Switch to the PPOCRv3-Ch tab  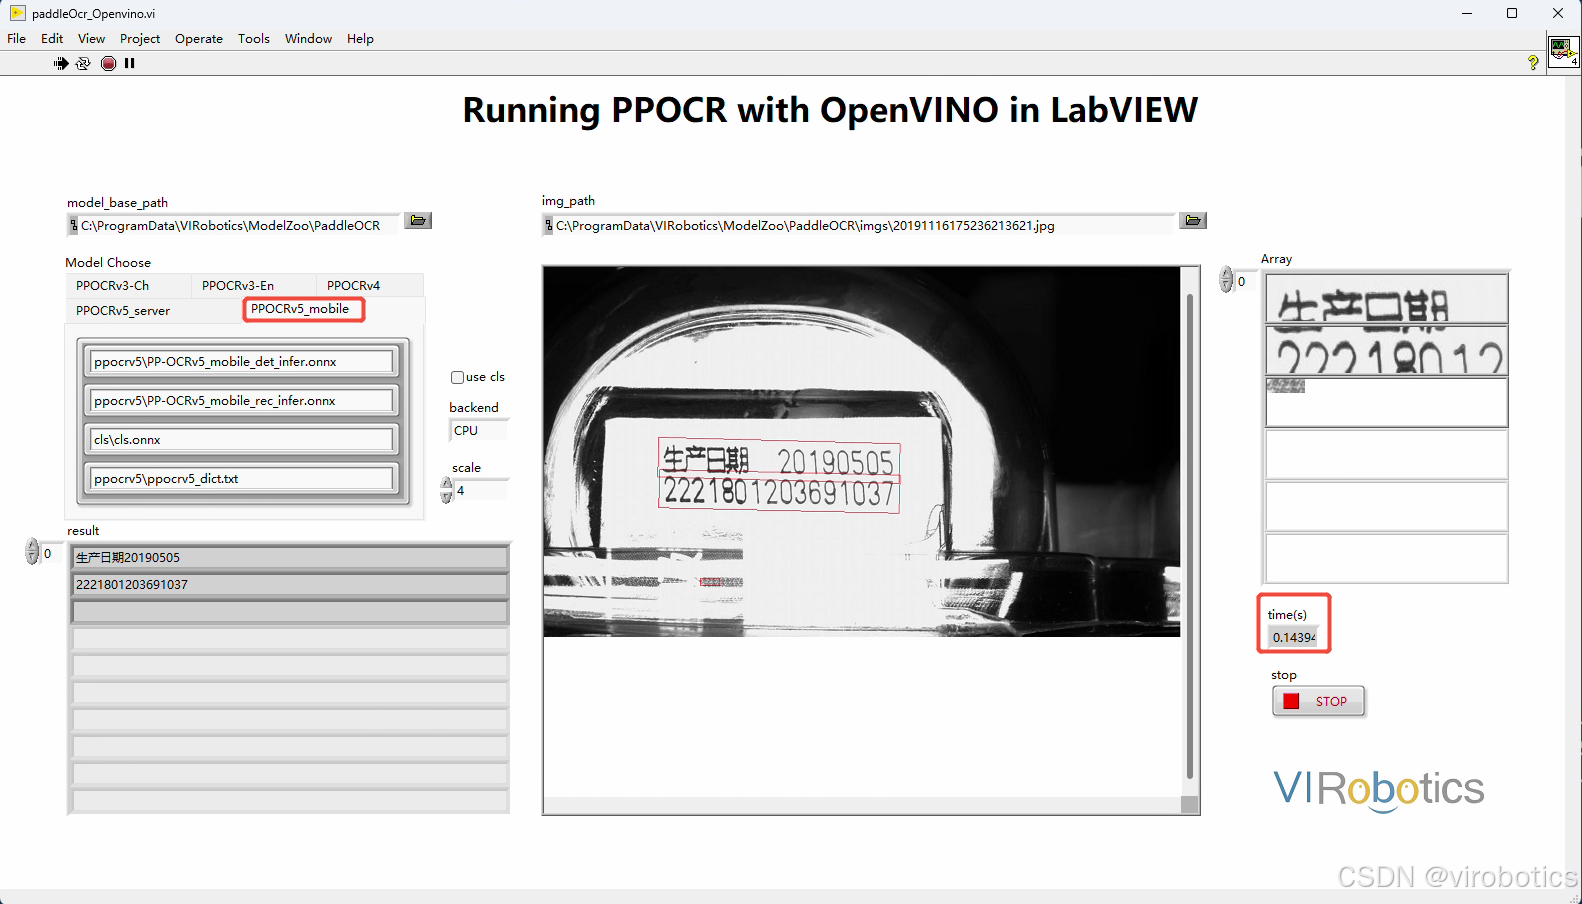click(128, 286)
